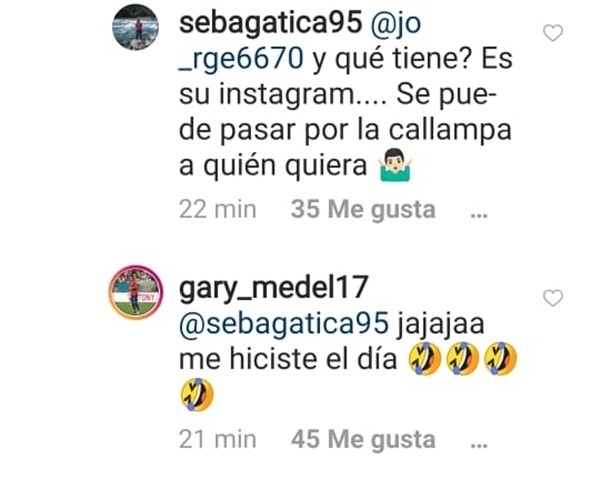Open the @jo_rge6670 mention
Screen dimensions: 600x478
coord(300,41)
